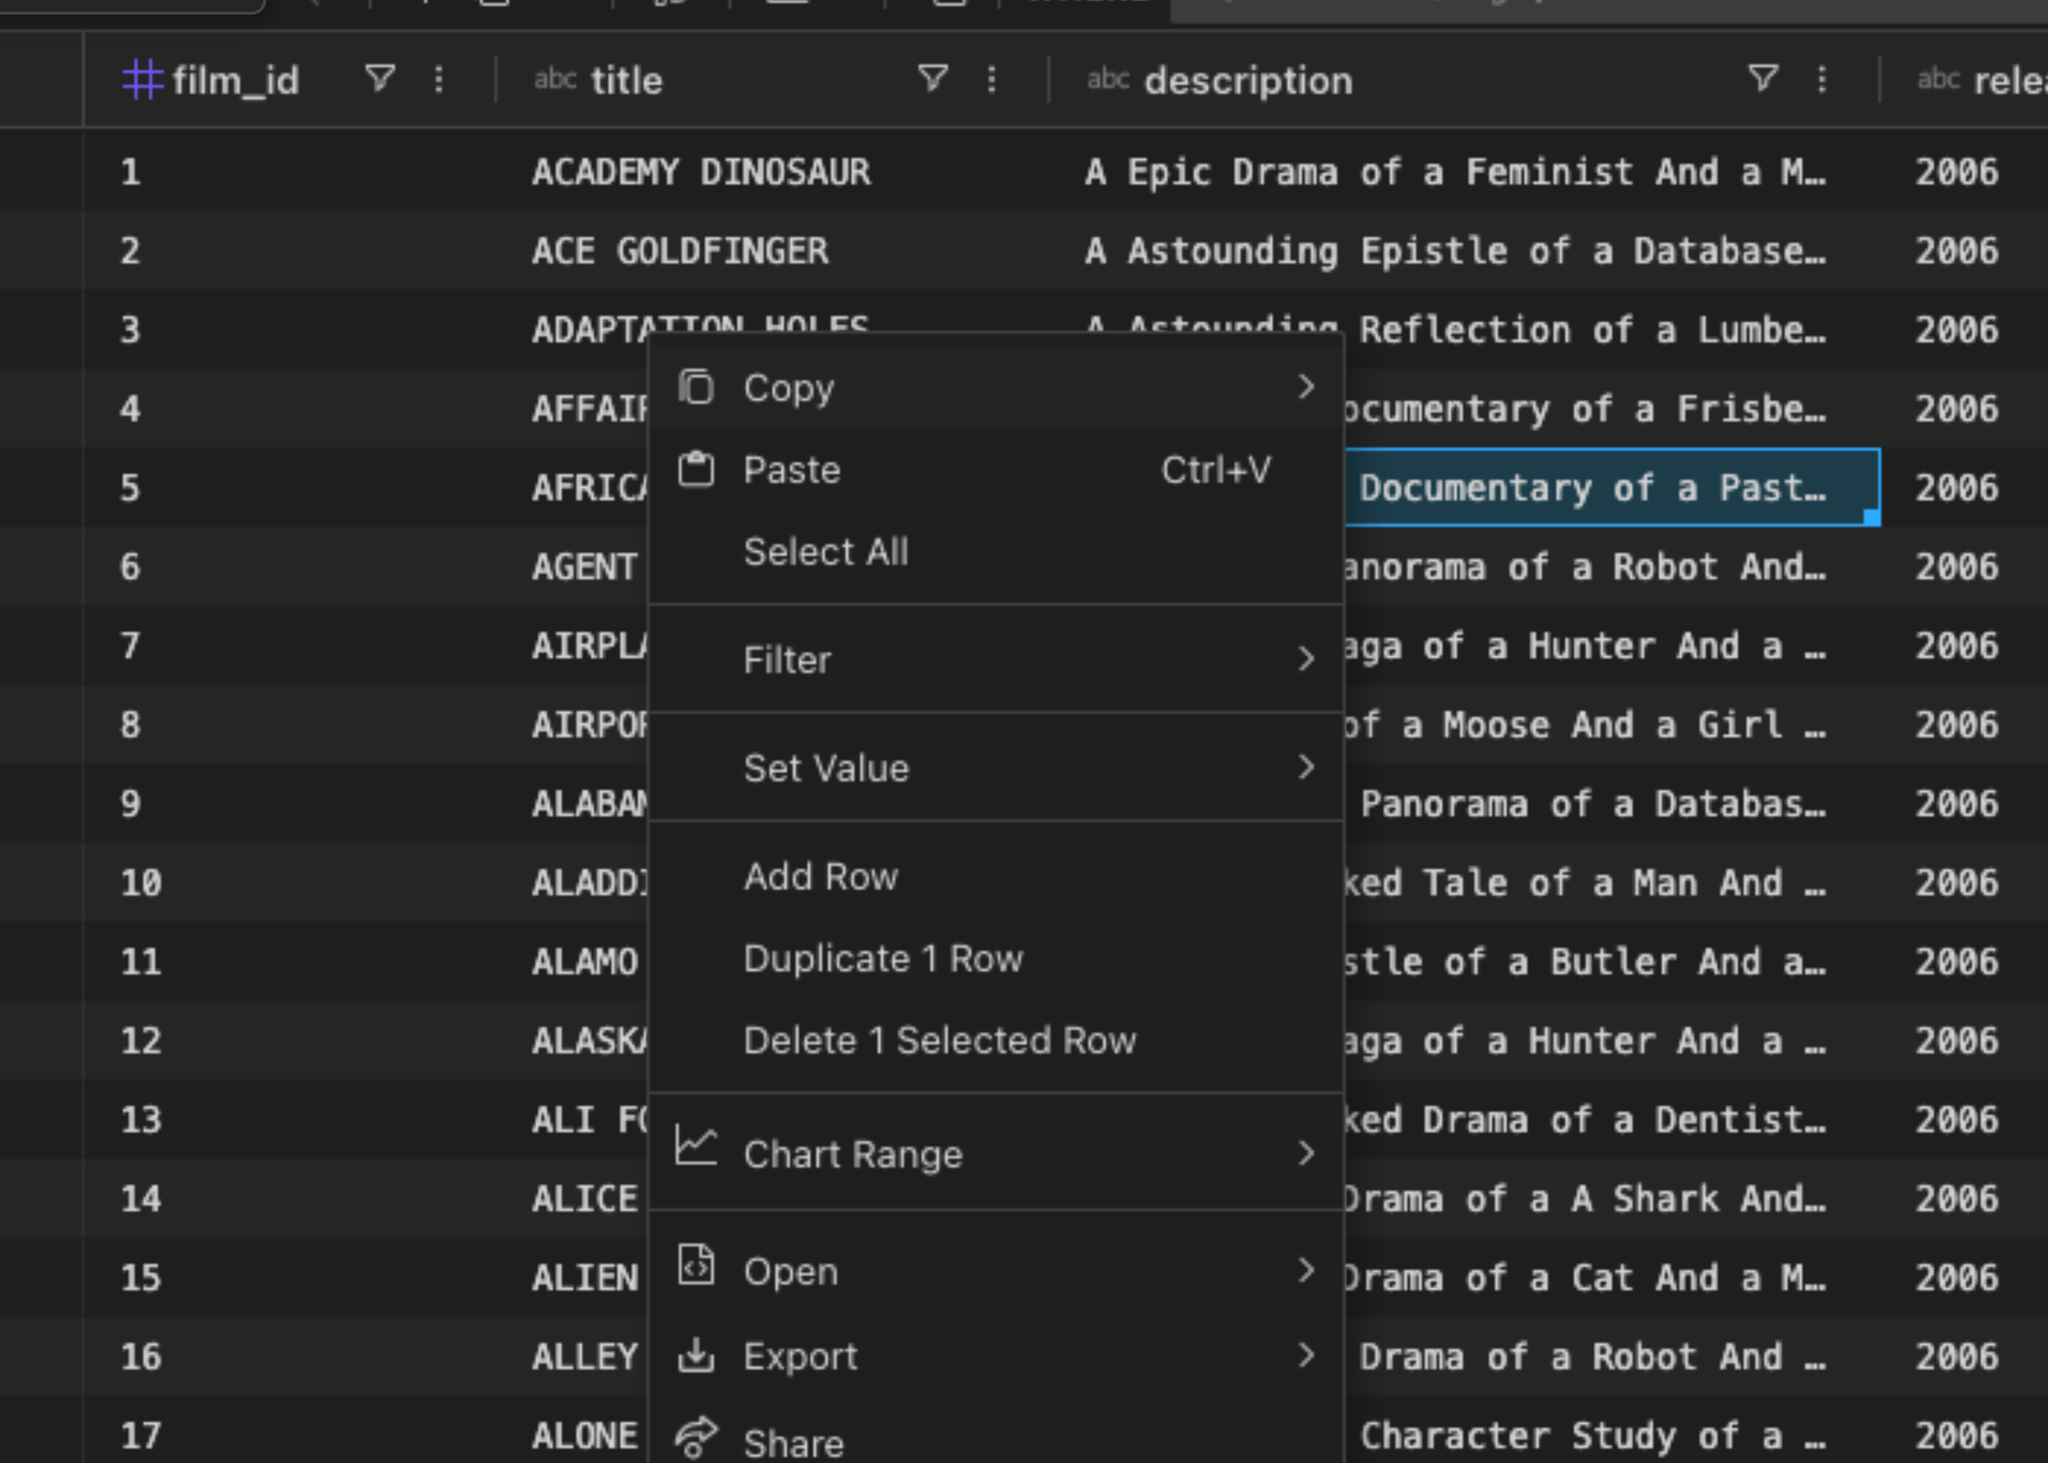Click the code icon beside Open
This screenshot has height=1463, width=2048.
(x=696, y=1269)
